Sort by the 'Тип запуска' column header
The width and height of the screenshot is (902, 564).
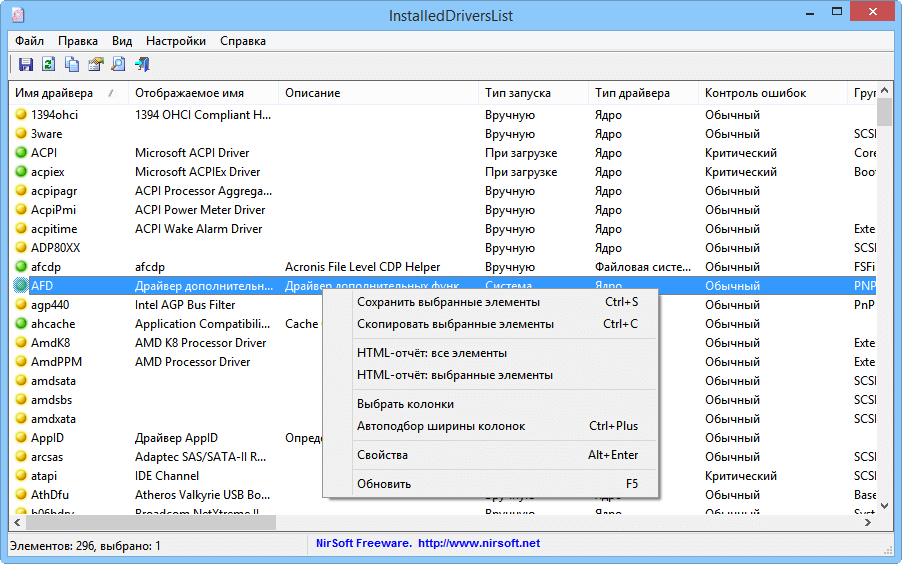518,93
